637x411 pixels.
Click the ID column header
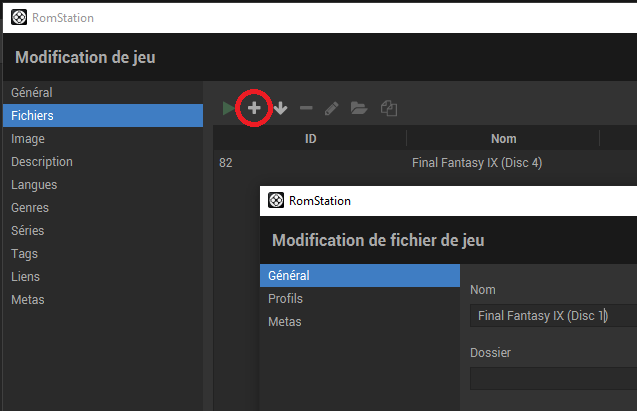click(x=310, y=138)
